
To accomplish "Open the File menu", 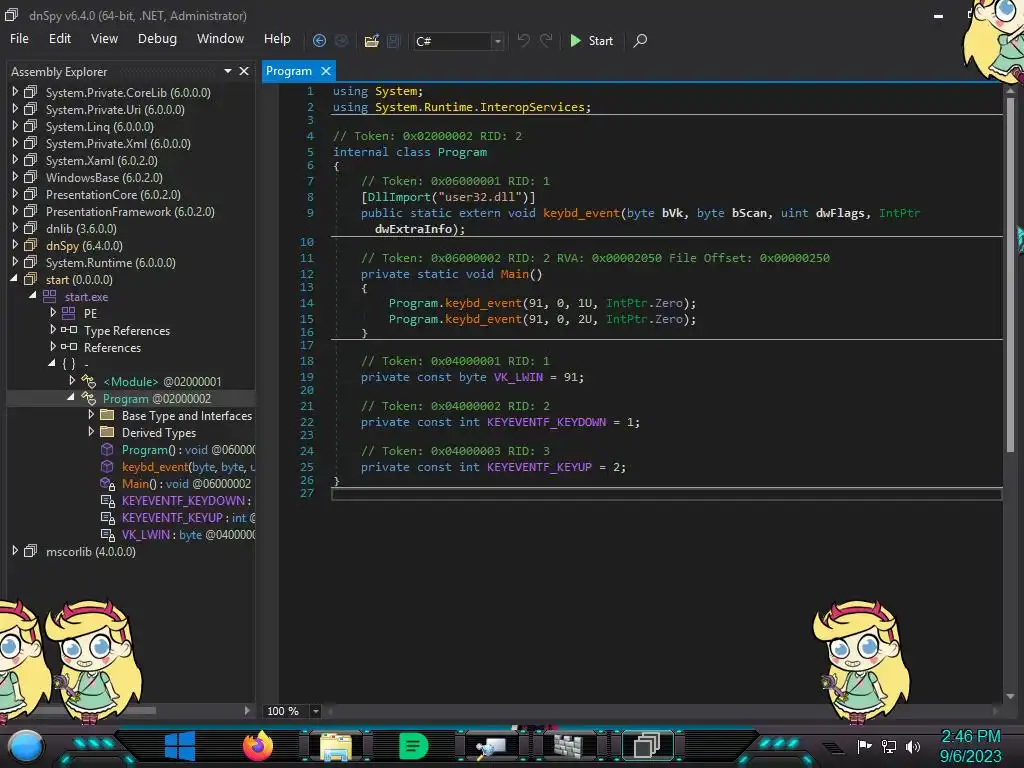I will (20, 39).
